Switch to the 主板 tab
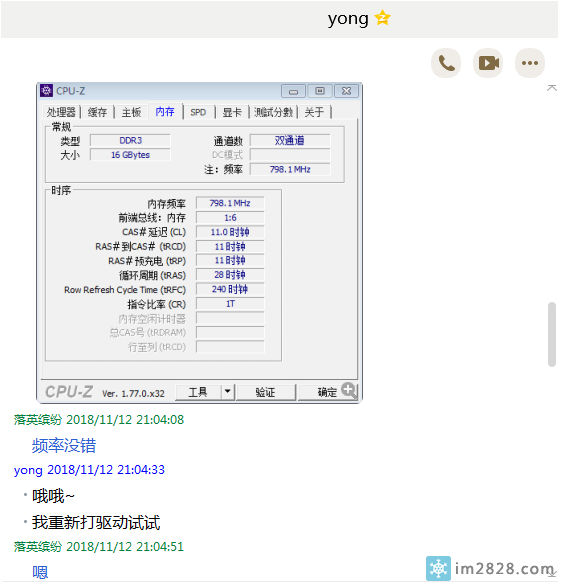 (x=131, y=112)
